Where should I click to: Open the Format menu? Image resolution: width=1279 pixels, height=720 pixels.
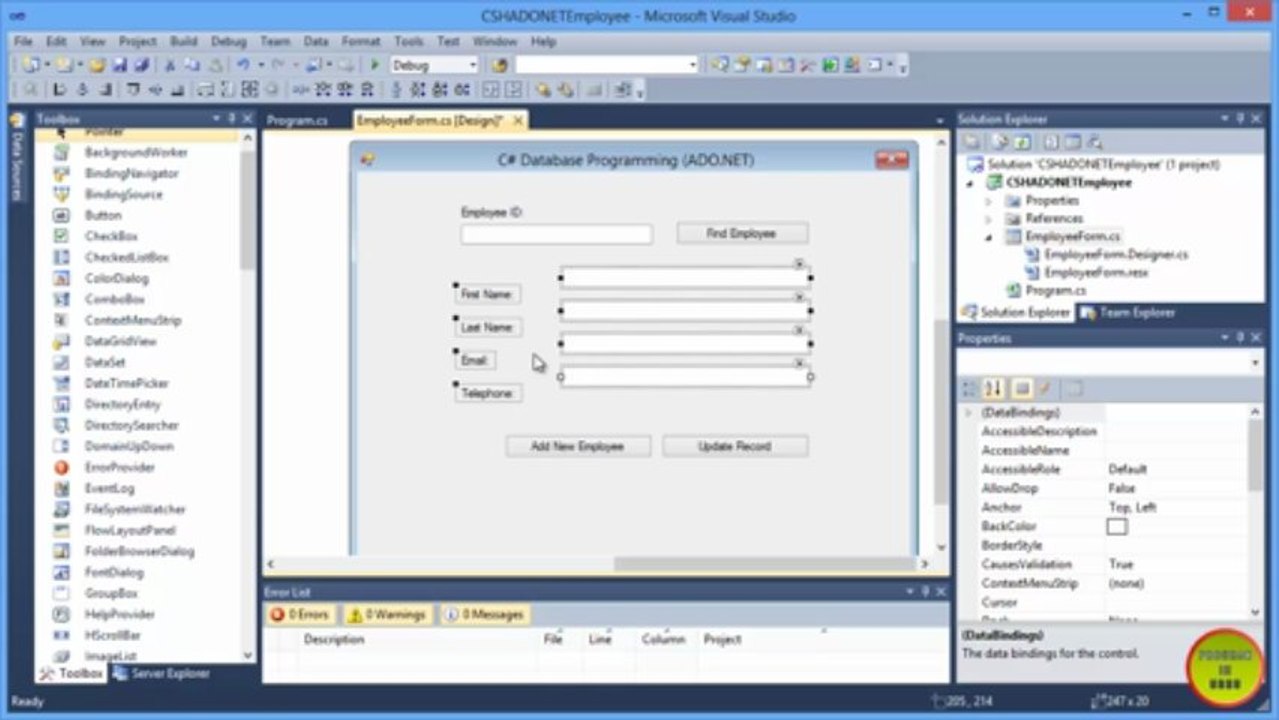click(x=361, y=41)
